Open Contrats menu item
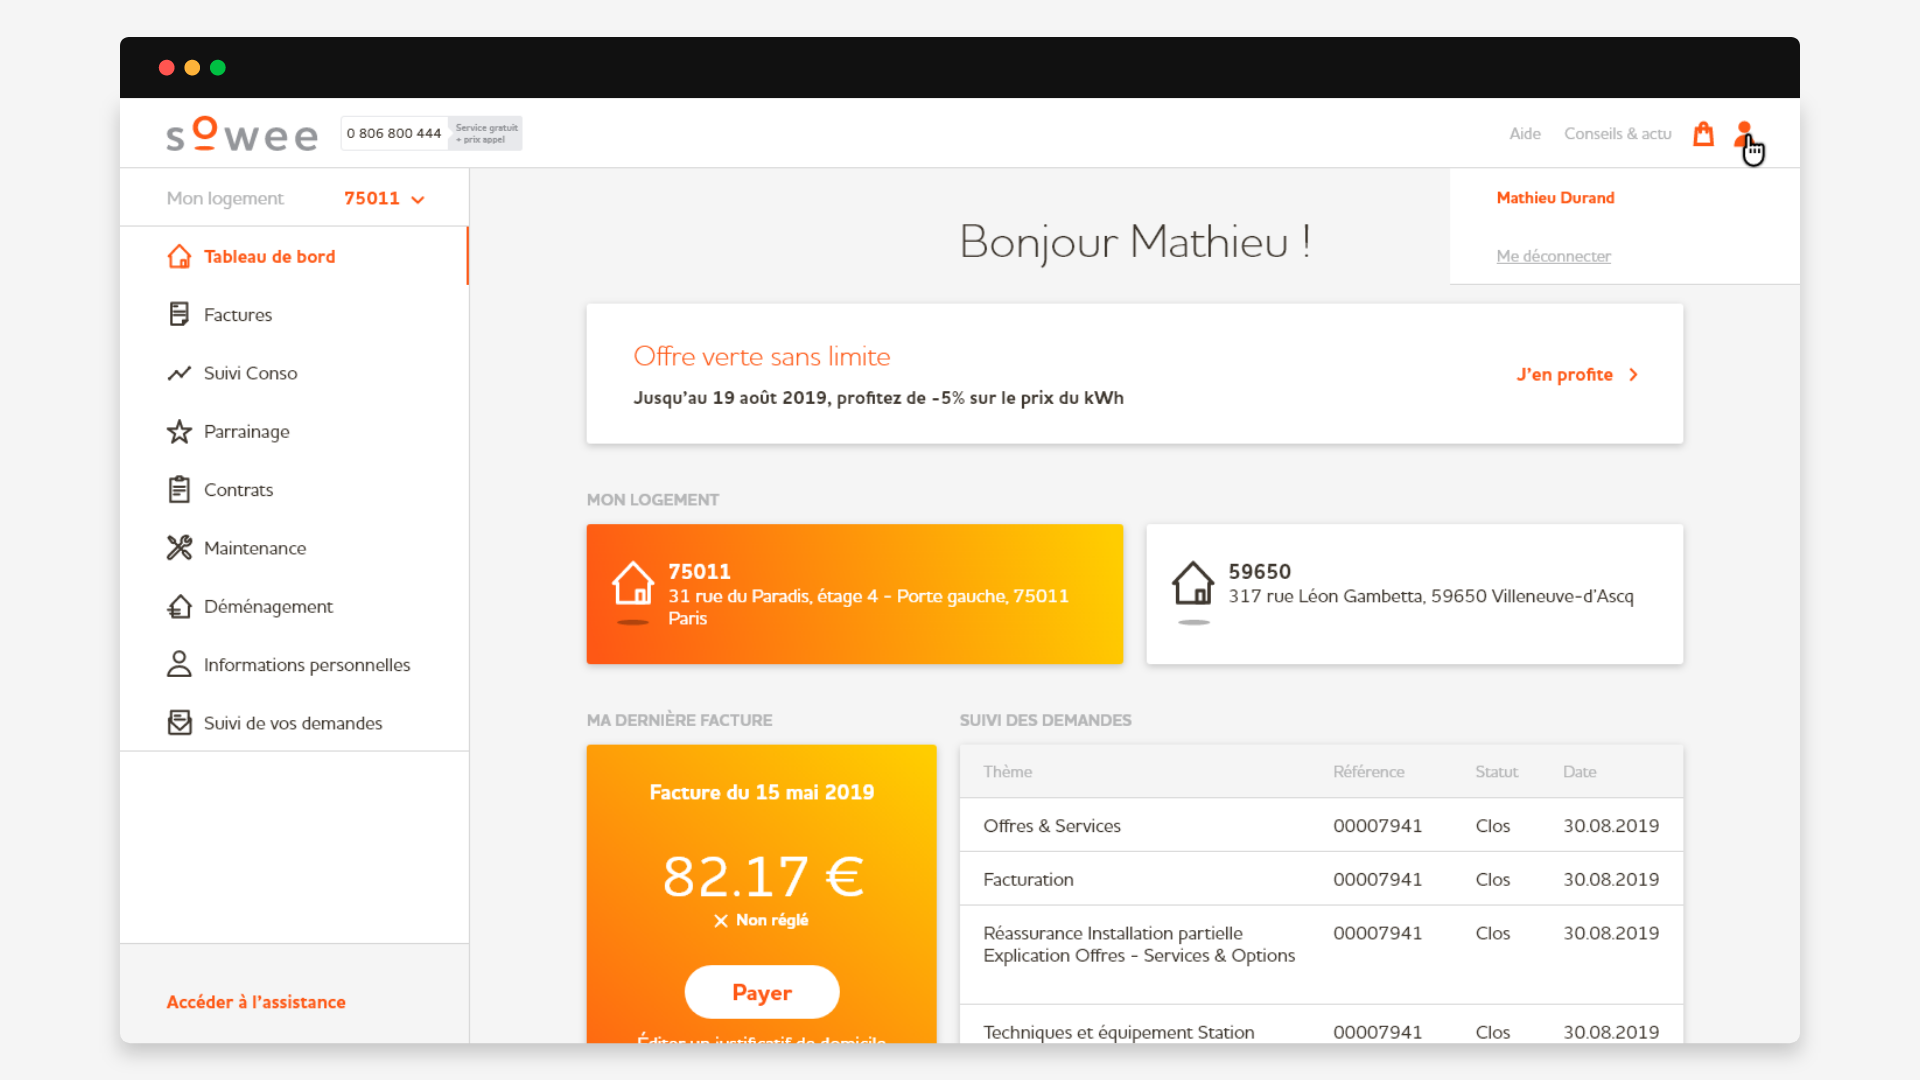Viewport: 1920px width, 1080px height. coord(238,490)
